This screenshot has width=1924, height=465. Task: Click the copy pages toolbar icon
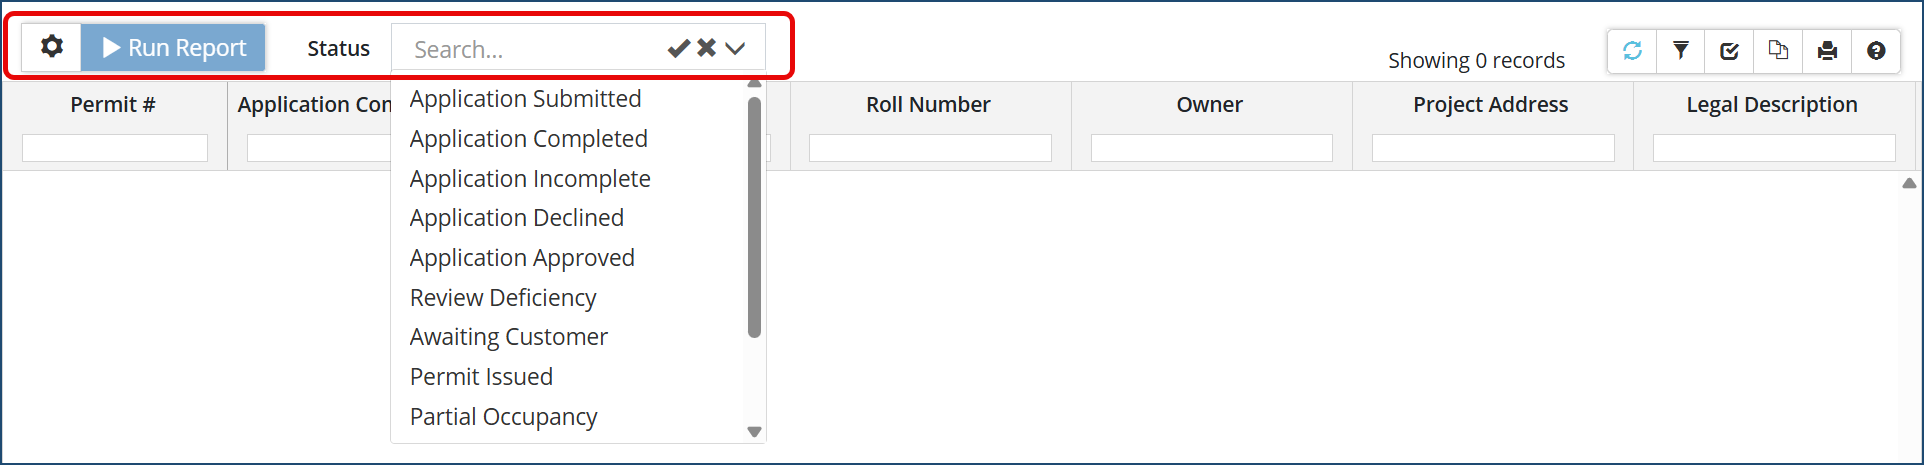click(x=1778, y=51)
